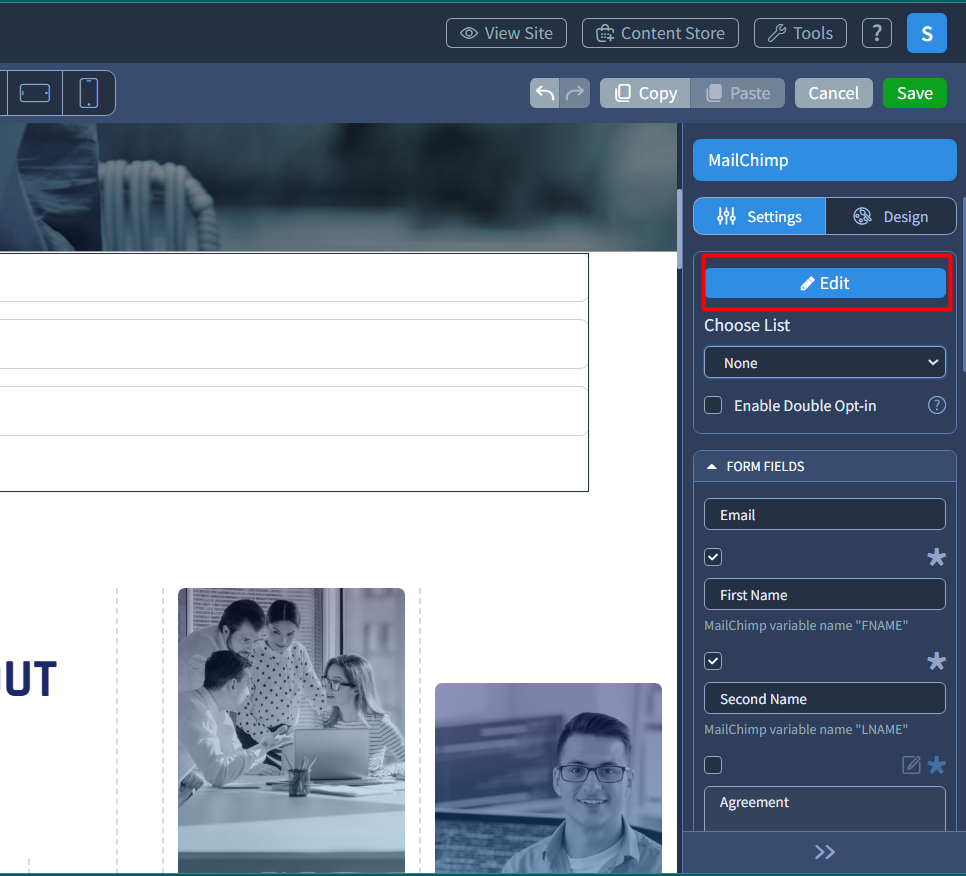Toggle required star for First Name
Image resolution: width=966 pixels, height=876 pixels.
(936, 557)
